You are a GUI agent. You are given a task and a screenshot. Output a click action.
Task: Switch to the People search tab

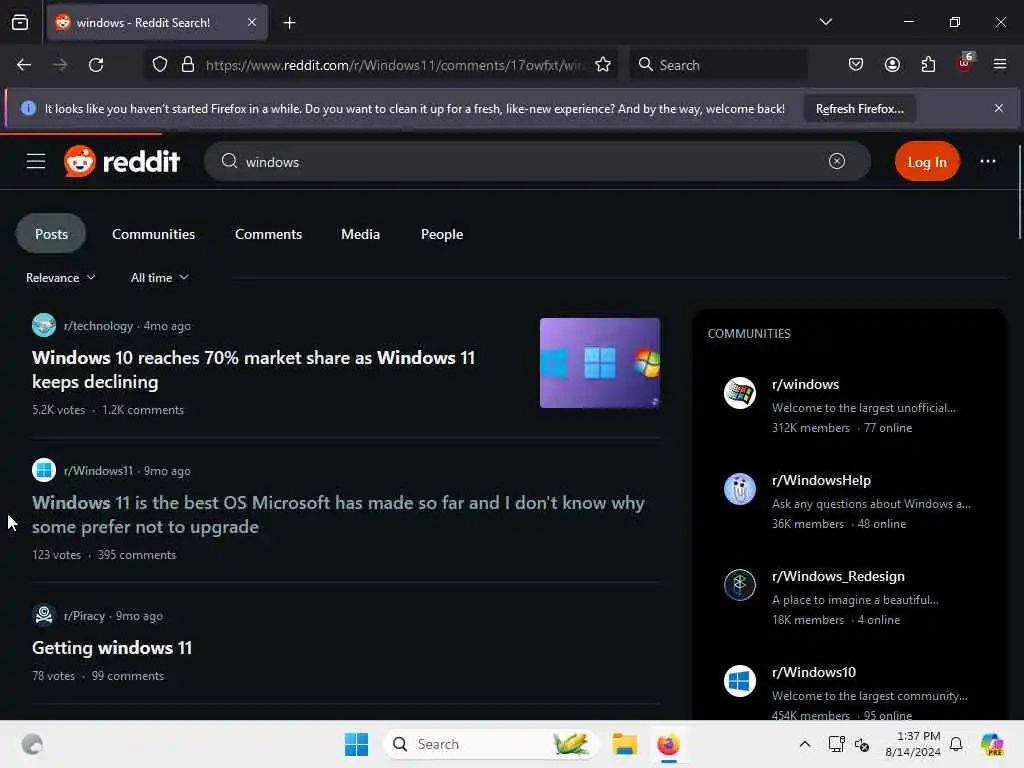442,234
